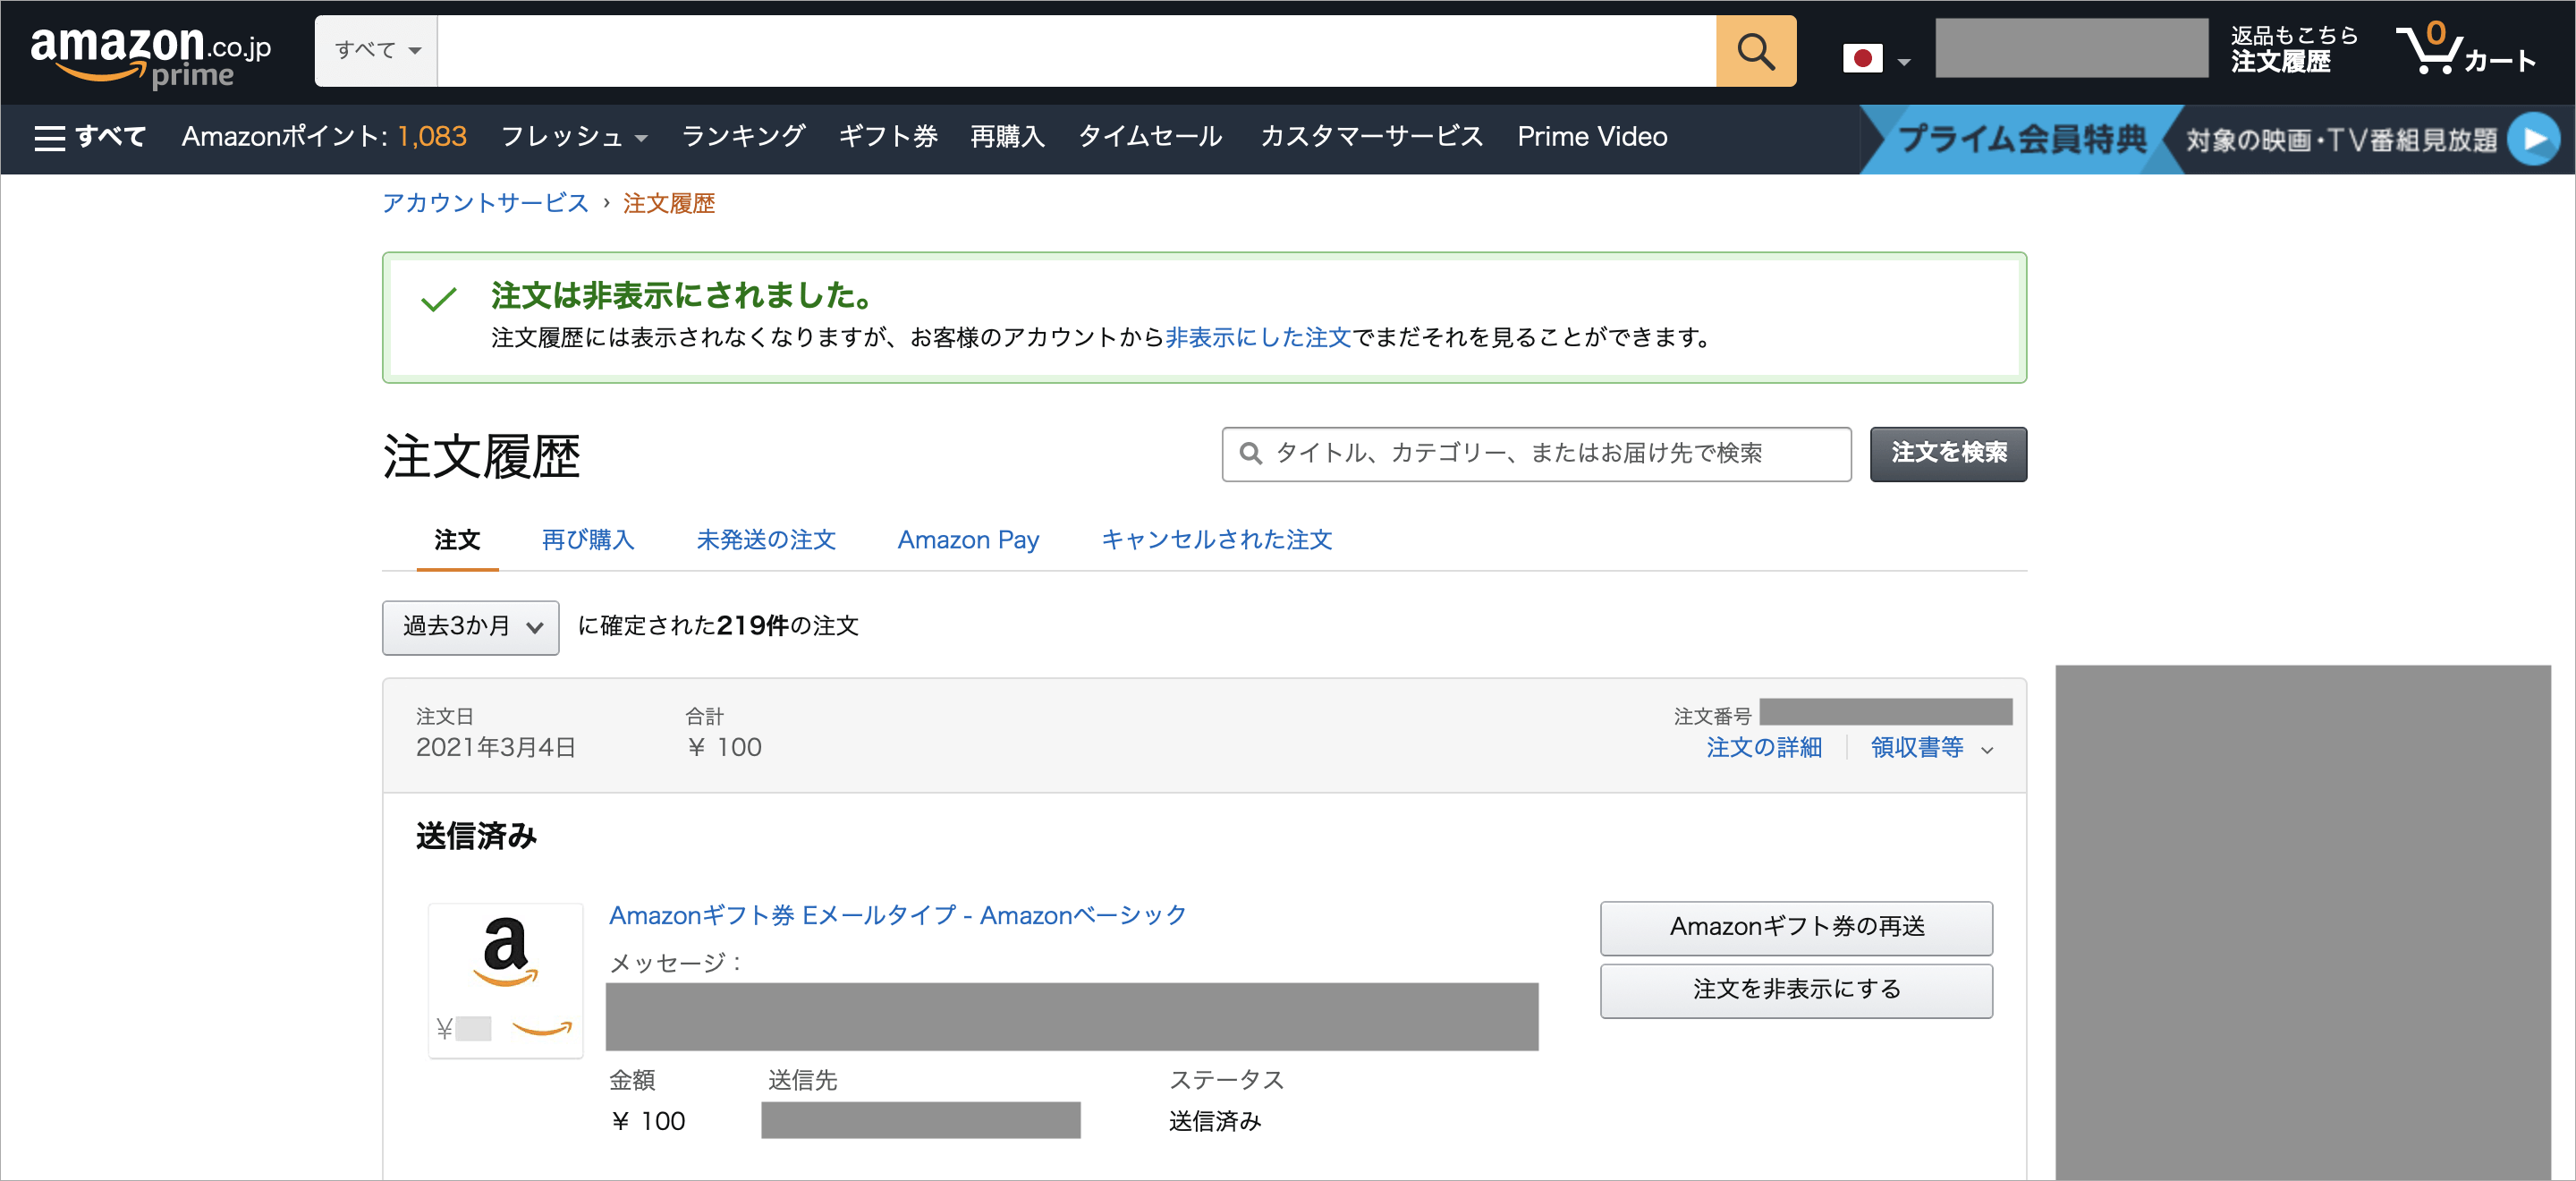
Task: Click the Amazonポイント: 1,083 link
Action: point(324,137)
